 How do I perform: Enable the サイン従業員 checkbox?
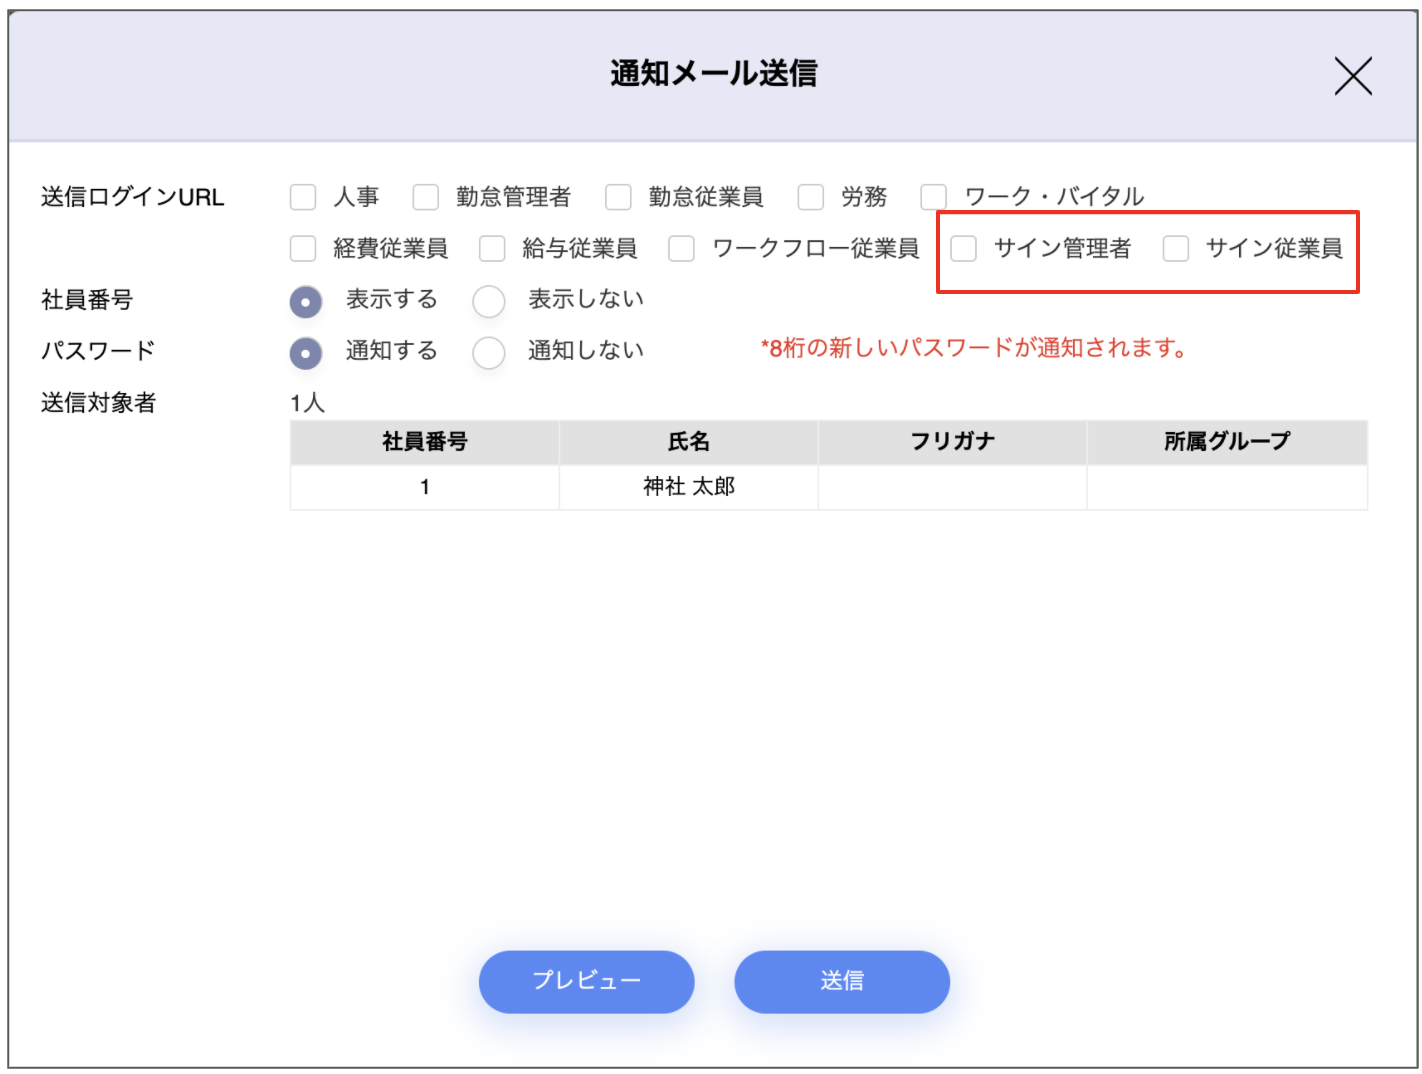pos(1176,248)
